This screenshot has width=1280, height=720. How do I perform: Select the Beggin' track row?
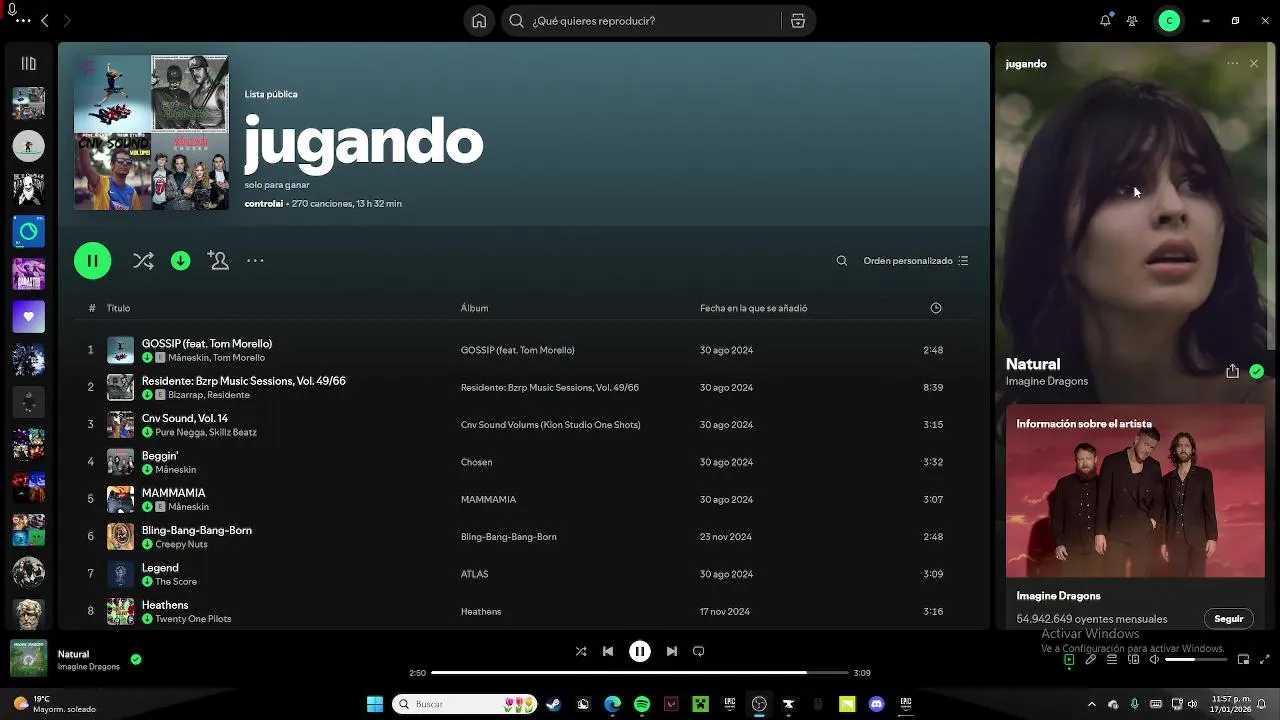(x=523, y=462)
